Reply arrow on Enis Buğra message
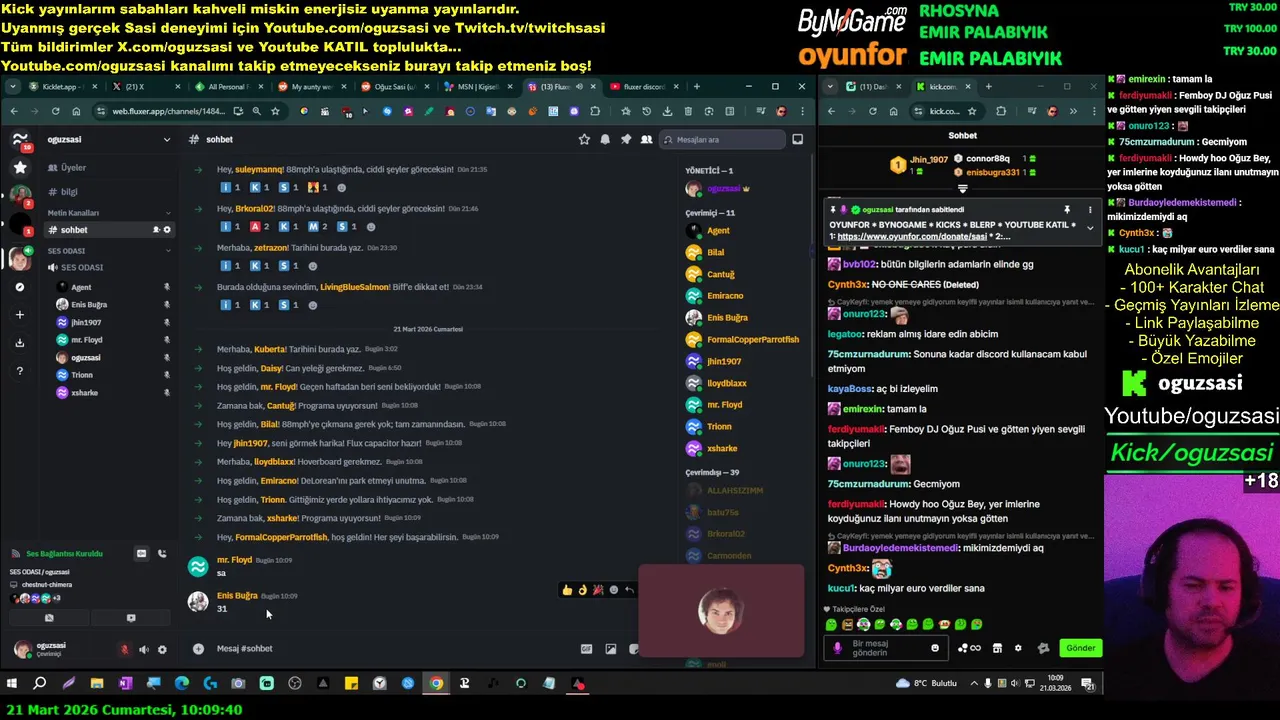1280x720 pixels. point(629,590)
